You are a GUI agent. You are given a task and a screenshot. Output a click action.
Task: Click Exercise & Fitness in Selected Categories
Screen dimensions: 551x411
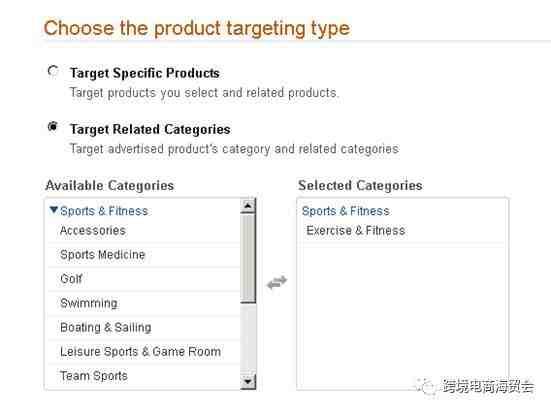pos(356,231)
